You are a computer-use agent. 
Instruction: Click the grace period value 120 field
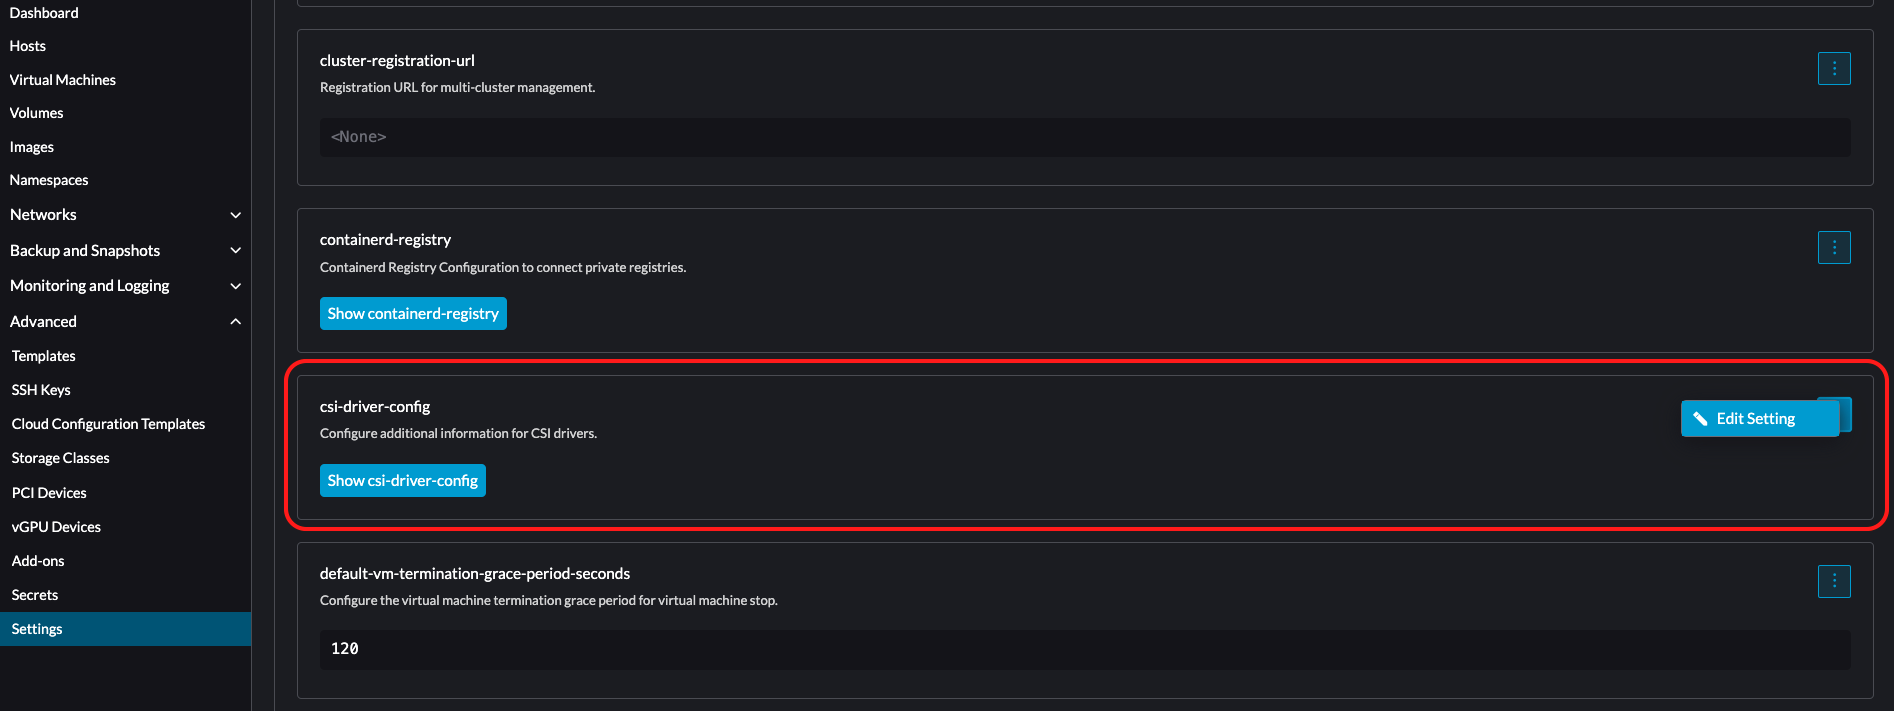(x=1084, y=649)
